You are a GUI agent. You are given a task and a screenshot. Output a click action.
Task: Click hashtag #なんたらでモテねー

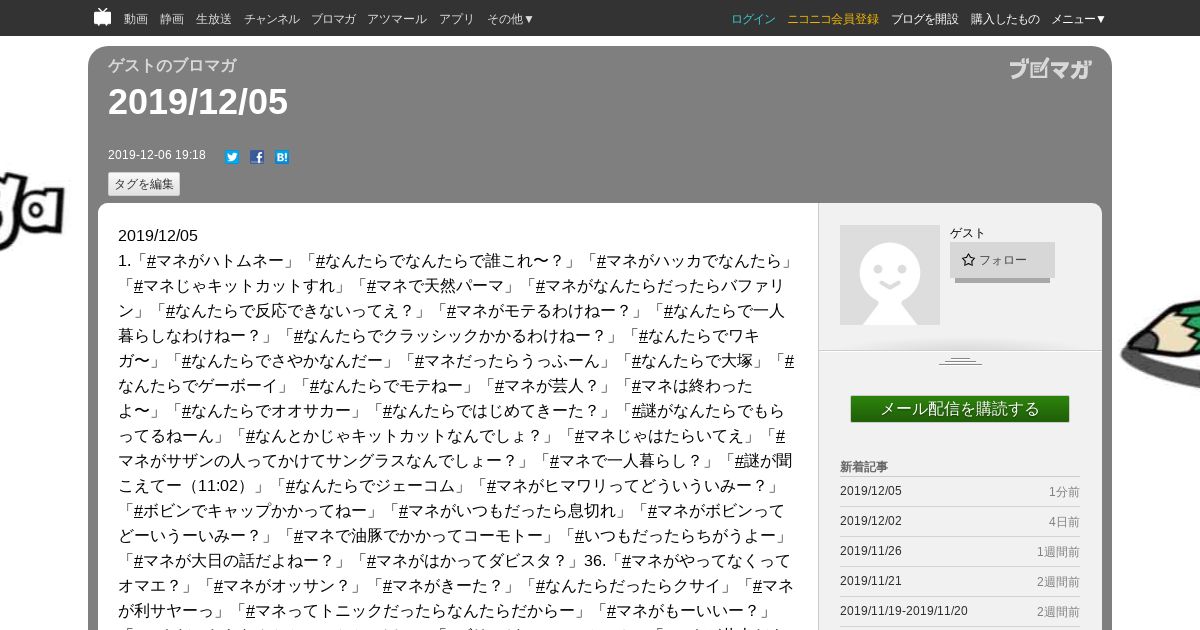[387, 386]
